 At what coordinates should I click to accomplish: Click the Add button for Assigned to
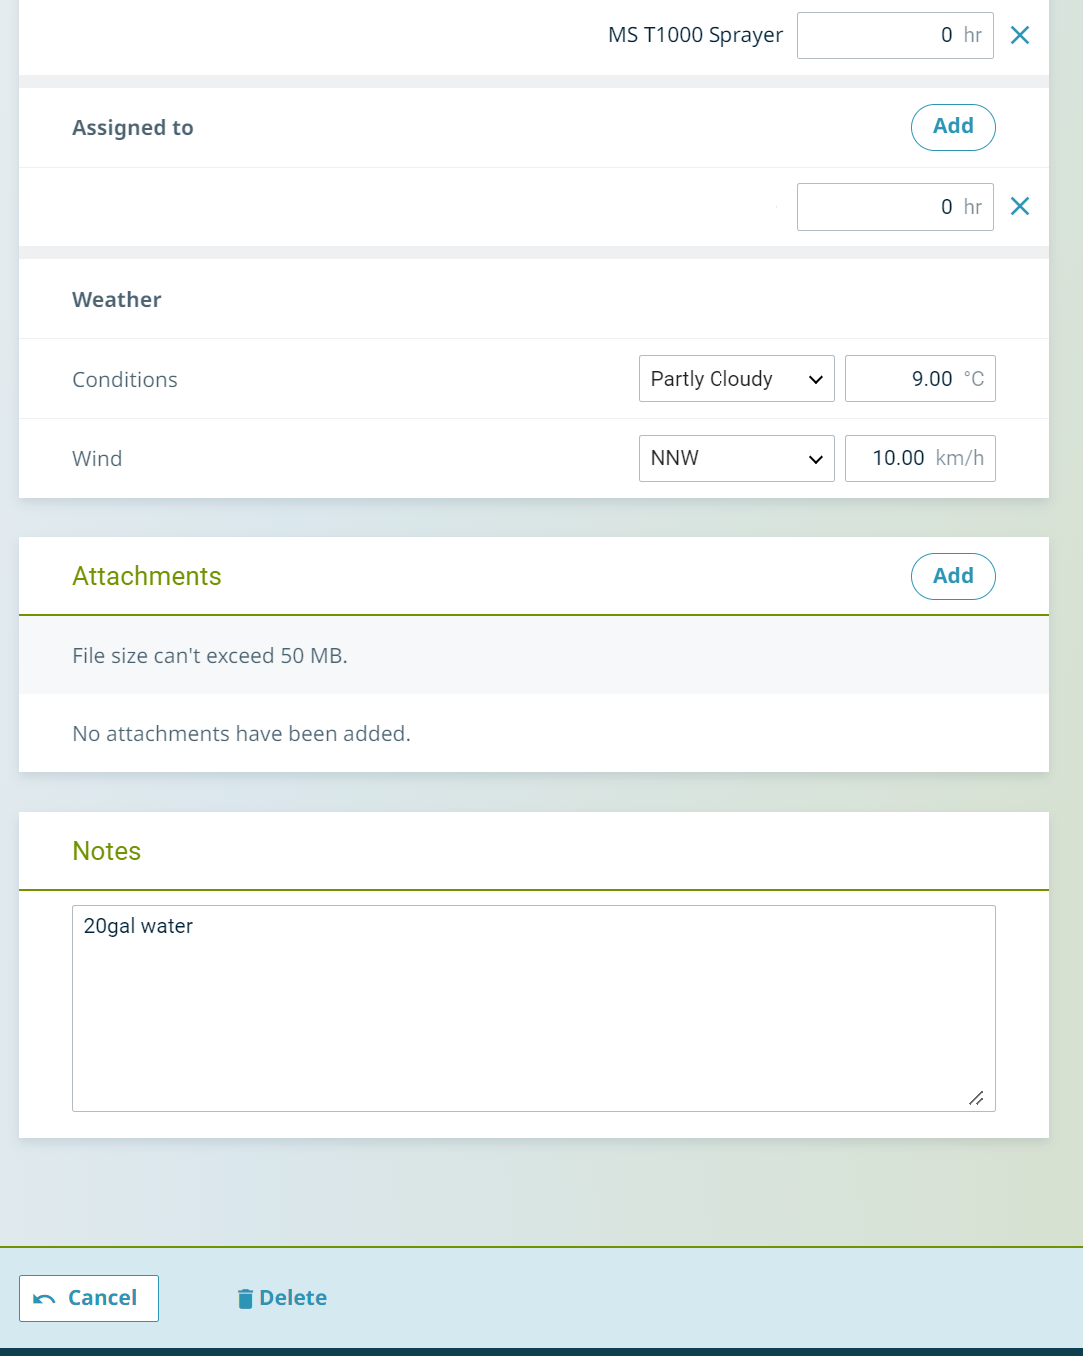click(952, 127)
